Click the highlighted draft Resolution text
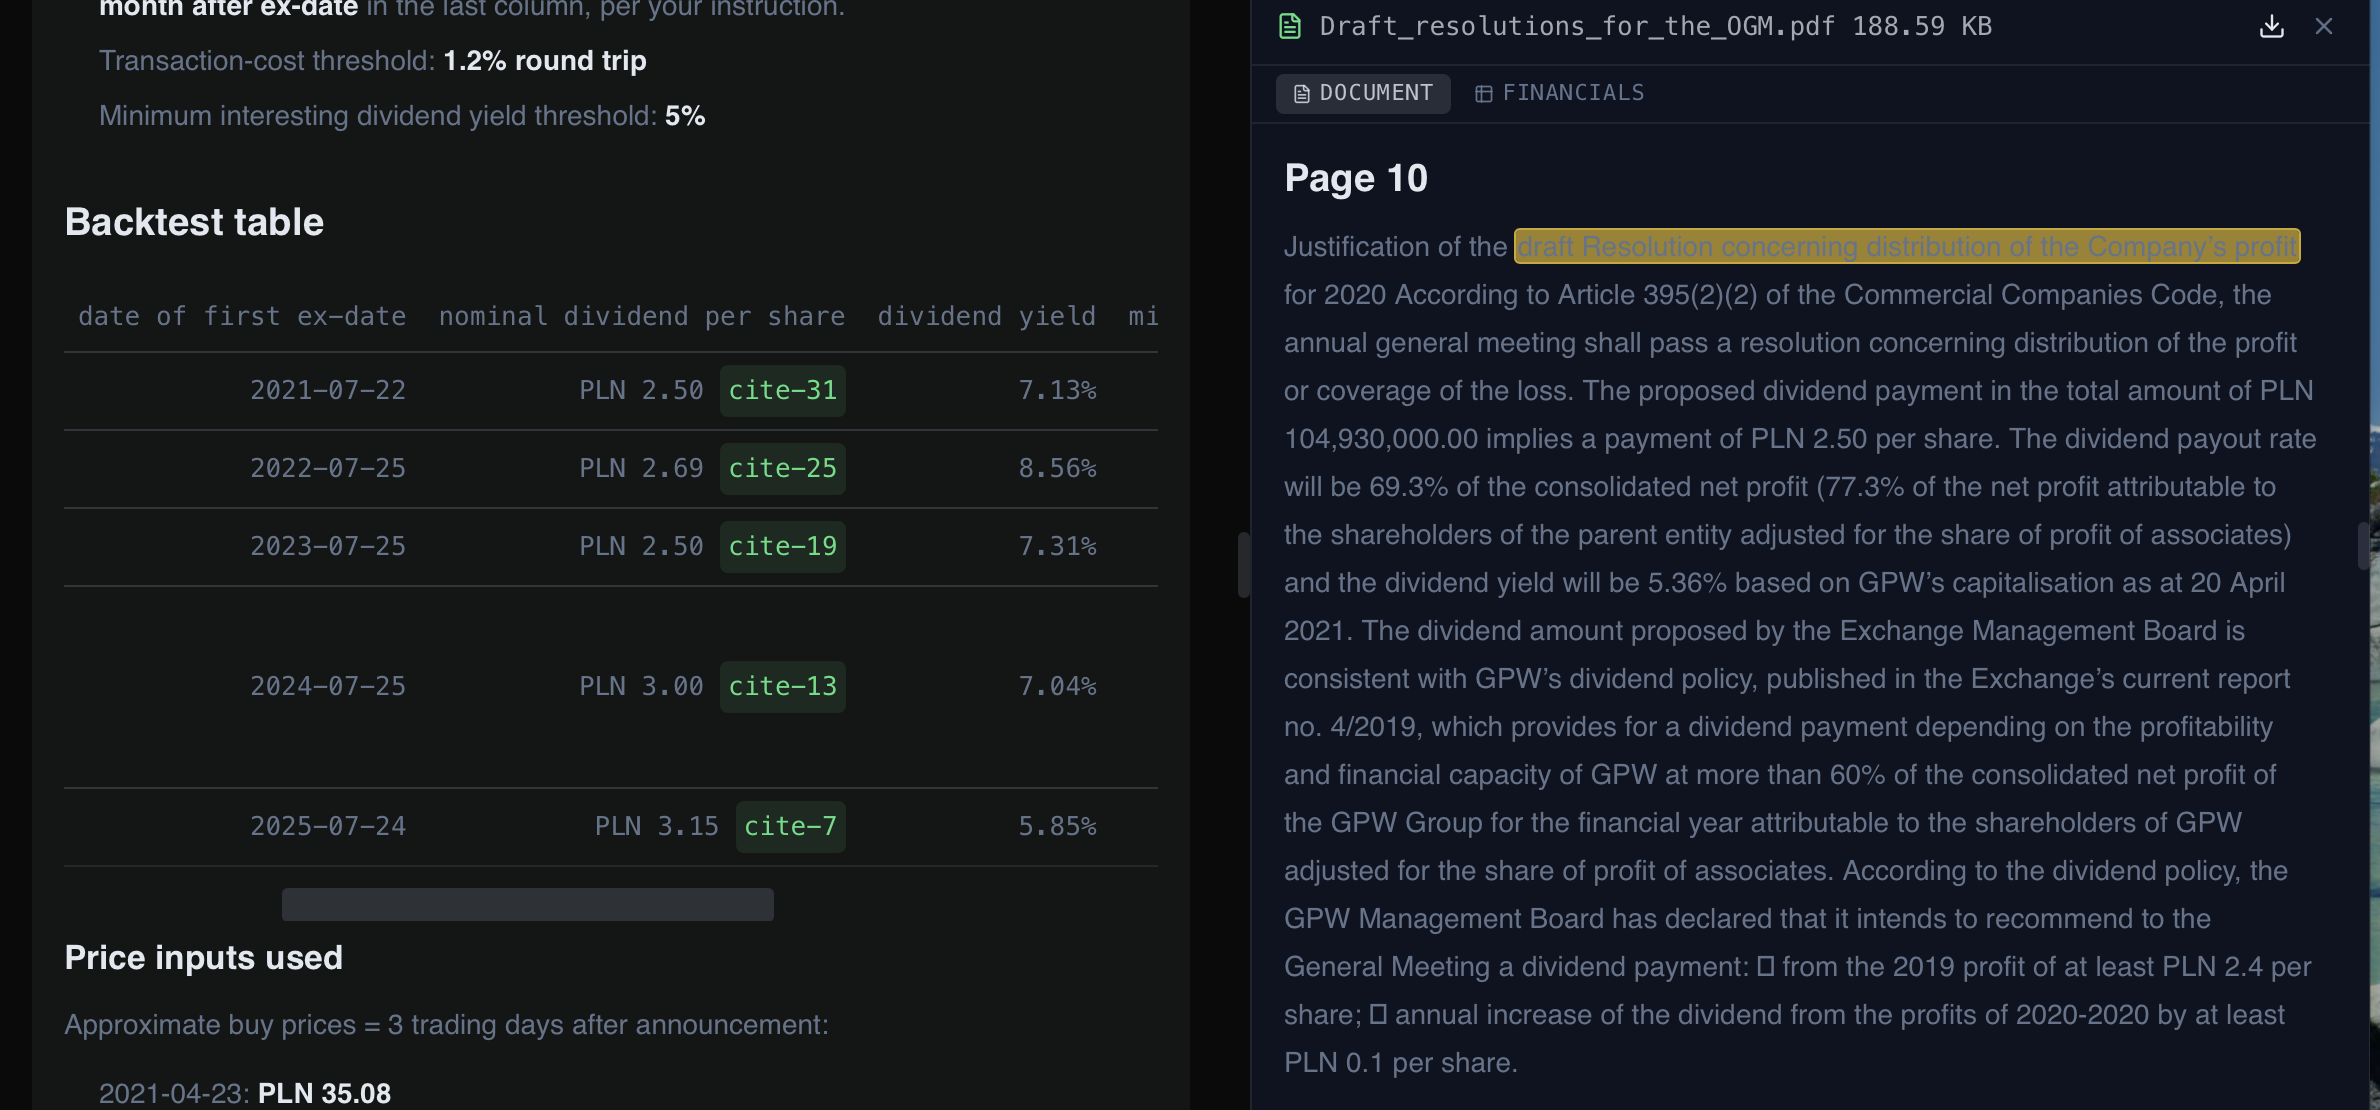 (1907, 247)
